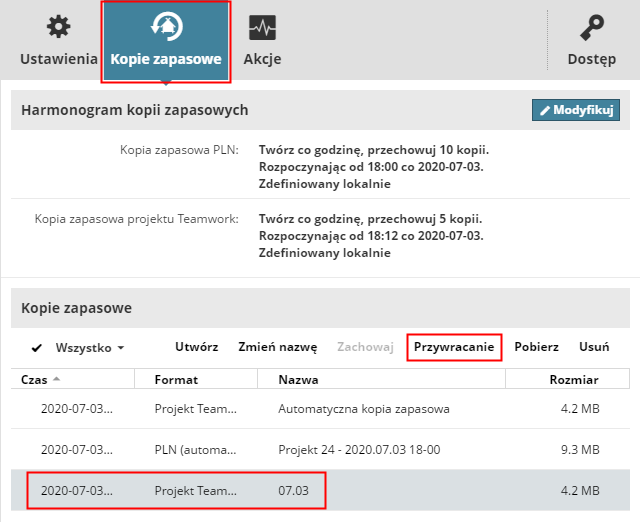Sort by the Nazwa column header

point(298,380)
